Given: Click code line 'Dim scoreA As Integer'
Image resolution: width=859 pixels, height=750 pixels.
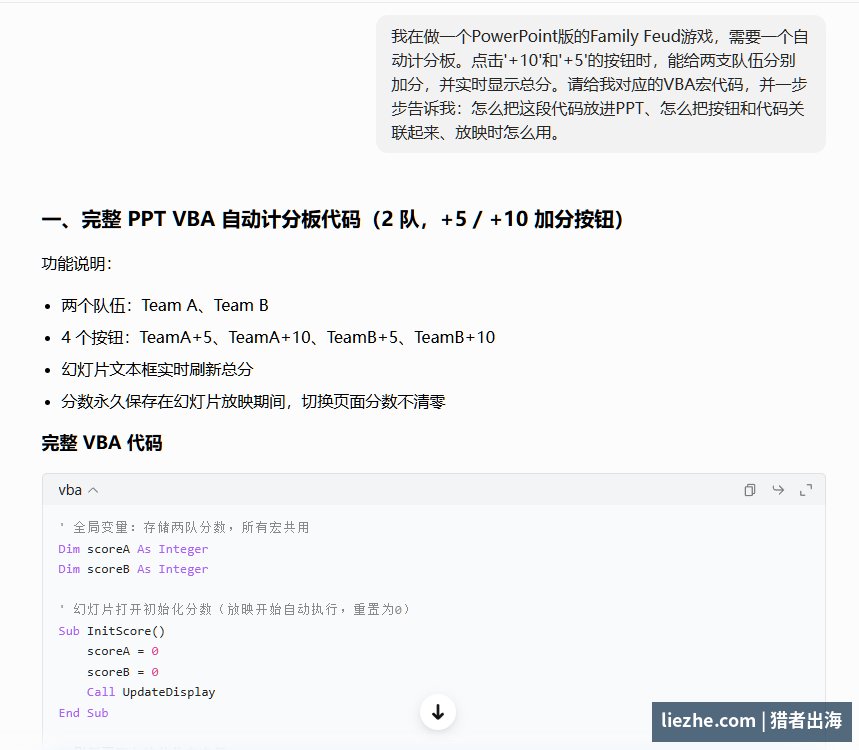Looking at the screenshot, I should [x=133, y=549].
